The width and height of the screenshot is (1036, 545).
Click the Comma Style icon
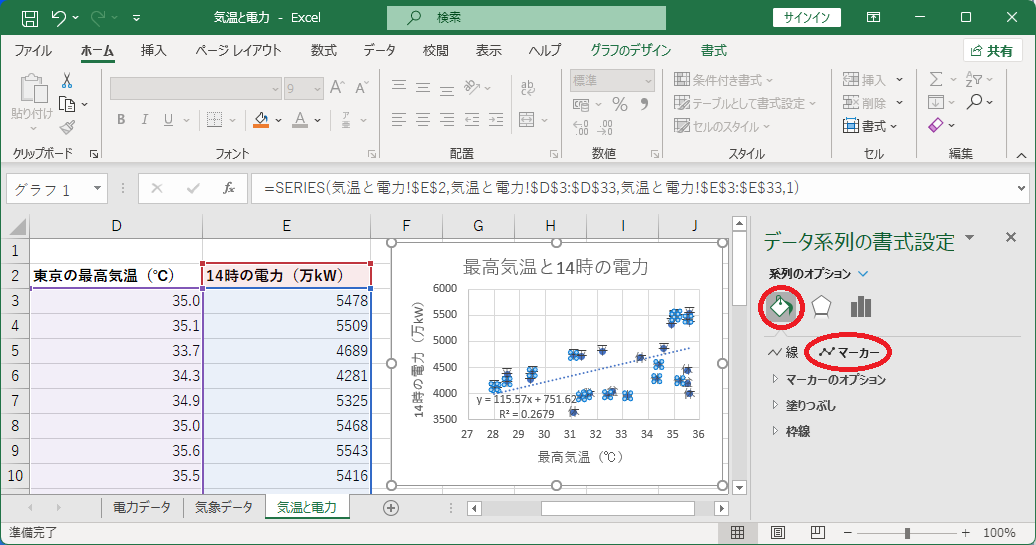pos(644,104)
